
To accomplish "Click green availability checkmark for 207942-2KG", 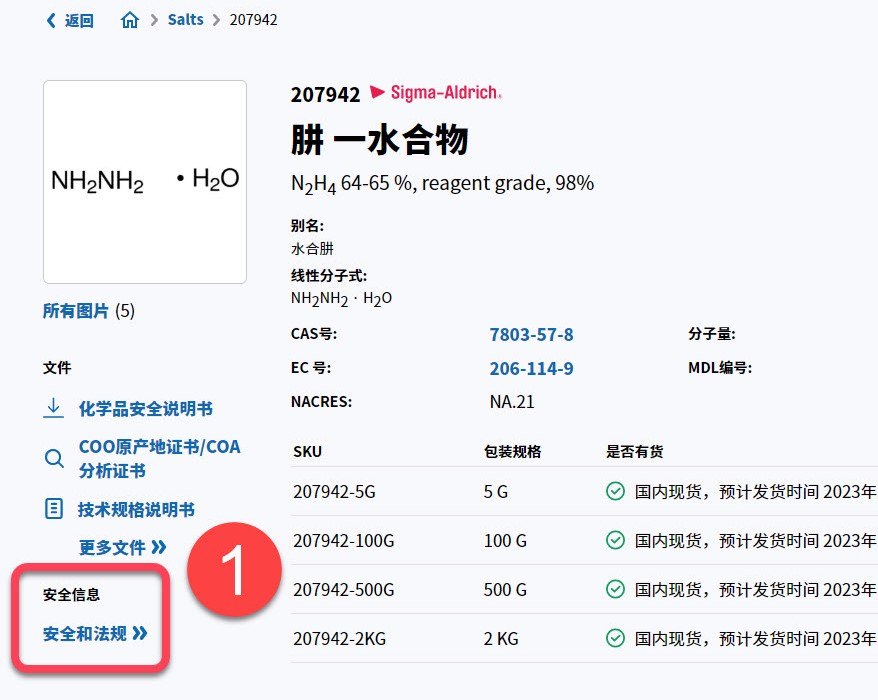I will pyautogui.click(x=615, y=638).
